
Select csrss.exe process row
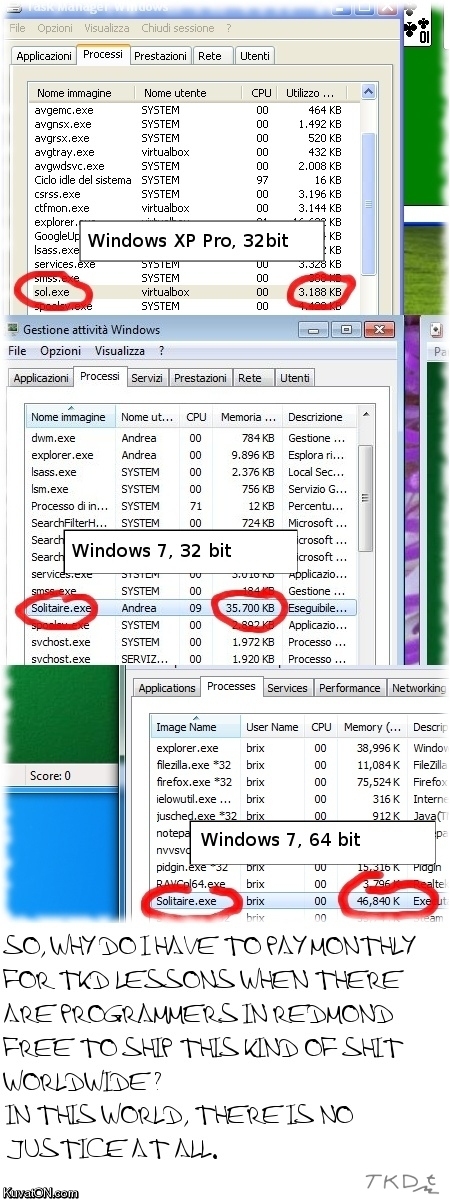coord(195,194)
